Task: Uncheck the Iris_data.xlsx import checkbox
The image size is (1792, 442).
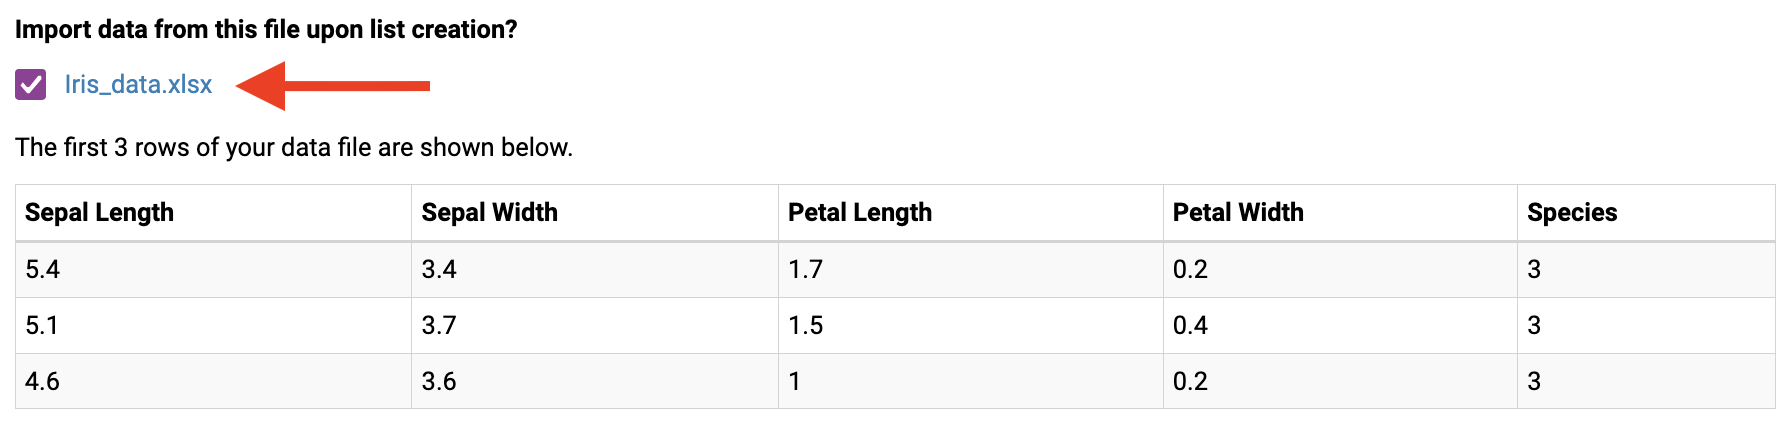Action: (31, 85)
